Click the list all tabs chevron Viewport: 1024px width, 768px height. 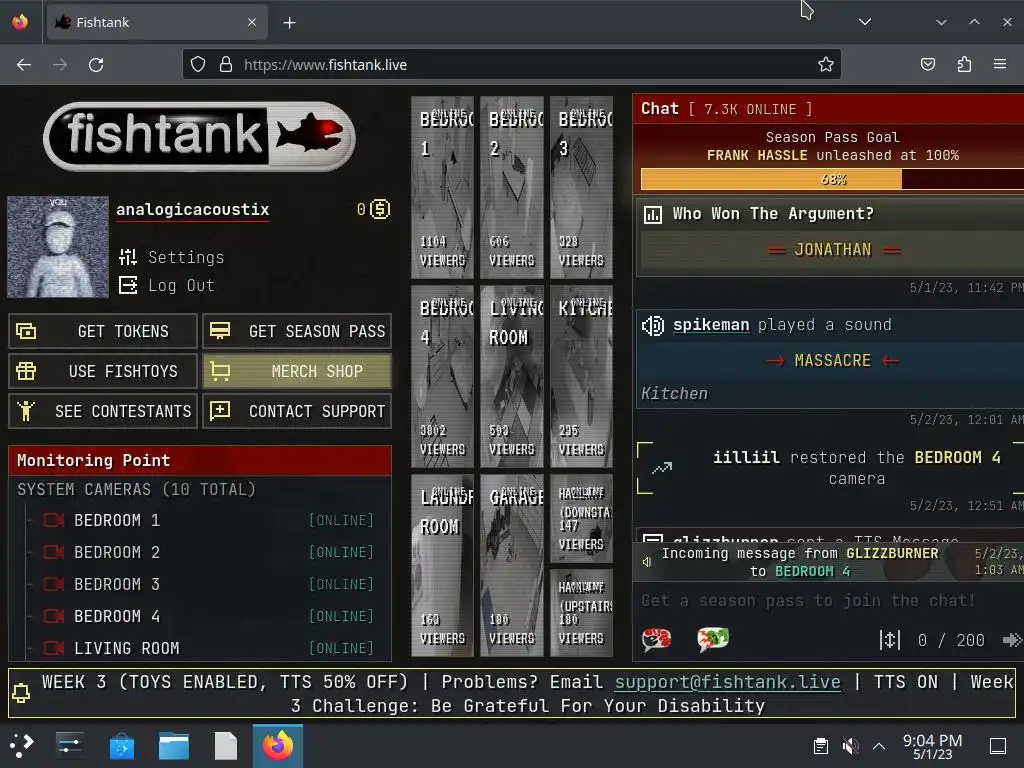(x=865, y=22)
